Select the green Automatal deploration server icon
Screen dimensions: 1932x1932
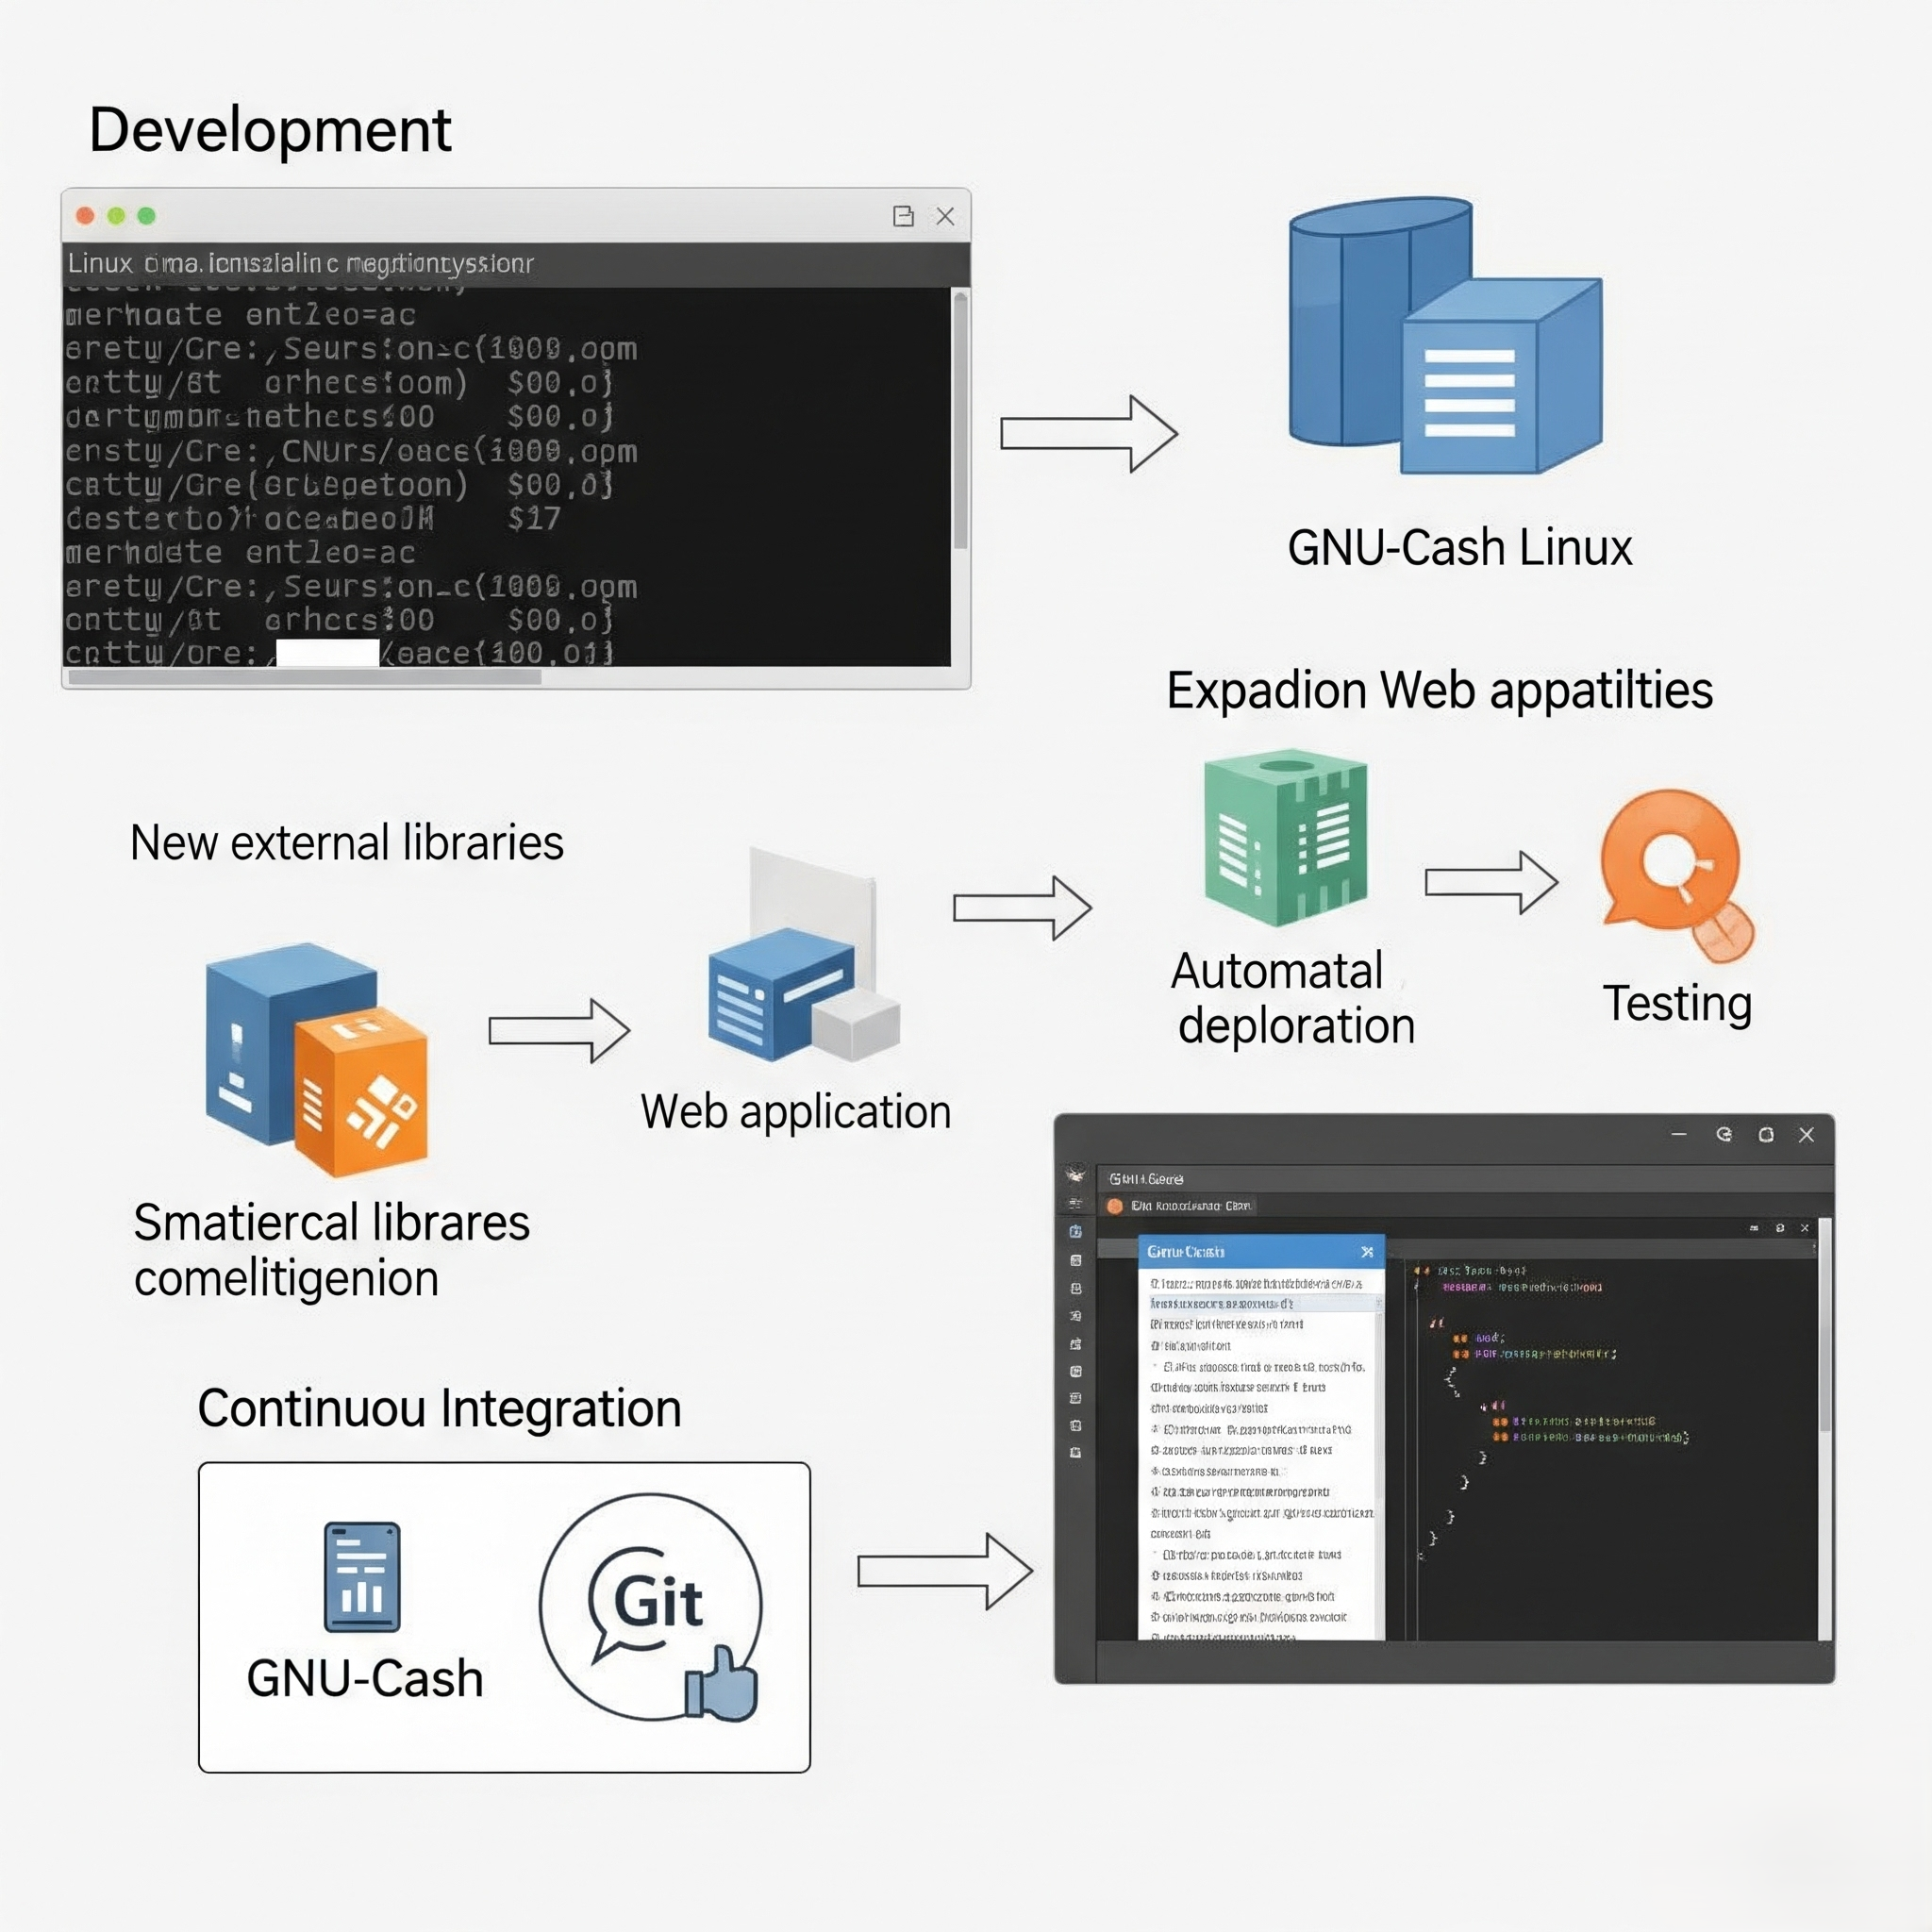pyautogui.click(x=1285, y=838)
